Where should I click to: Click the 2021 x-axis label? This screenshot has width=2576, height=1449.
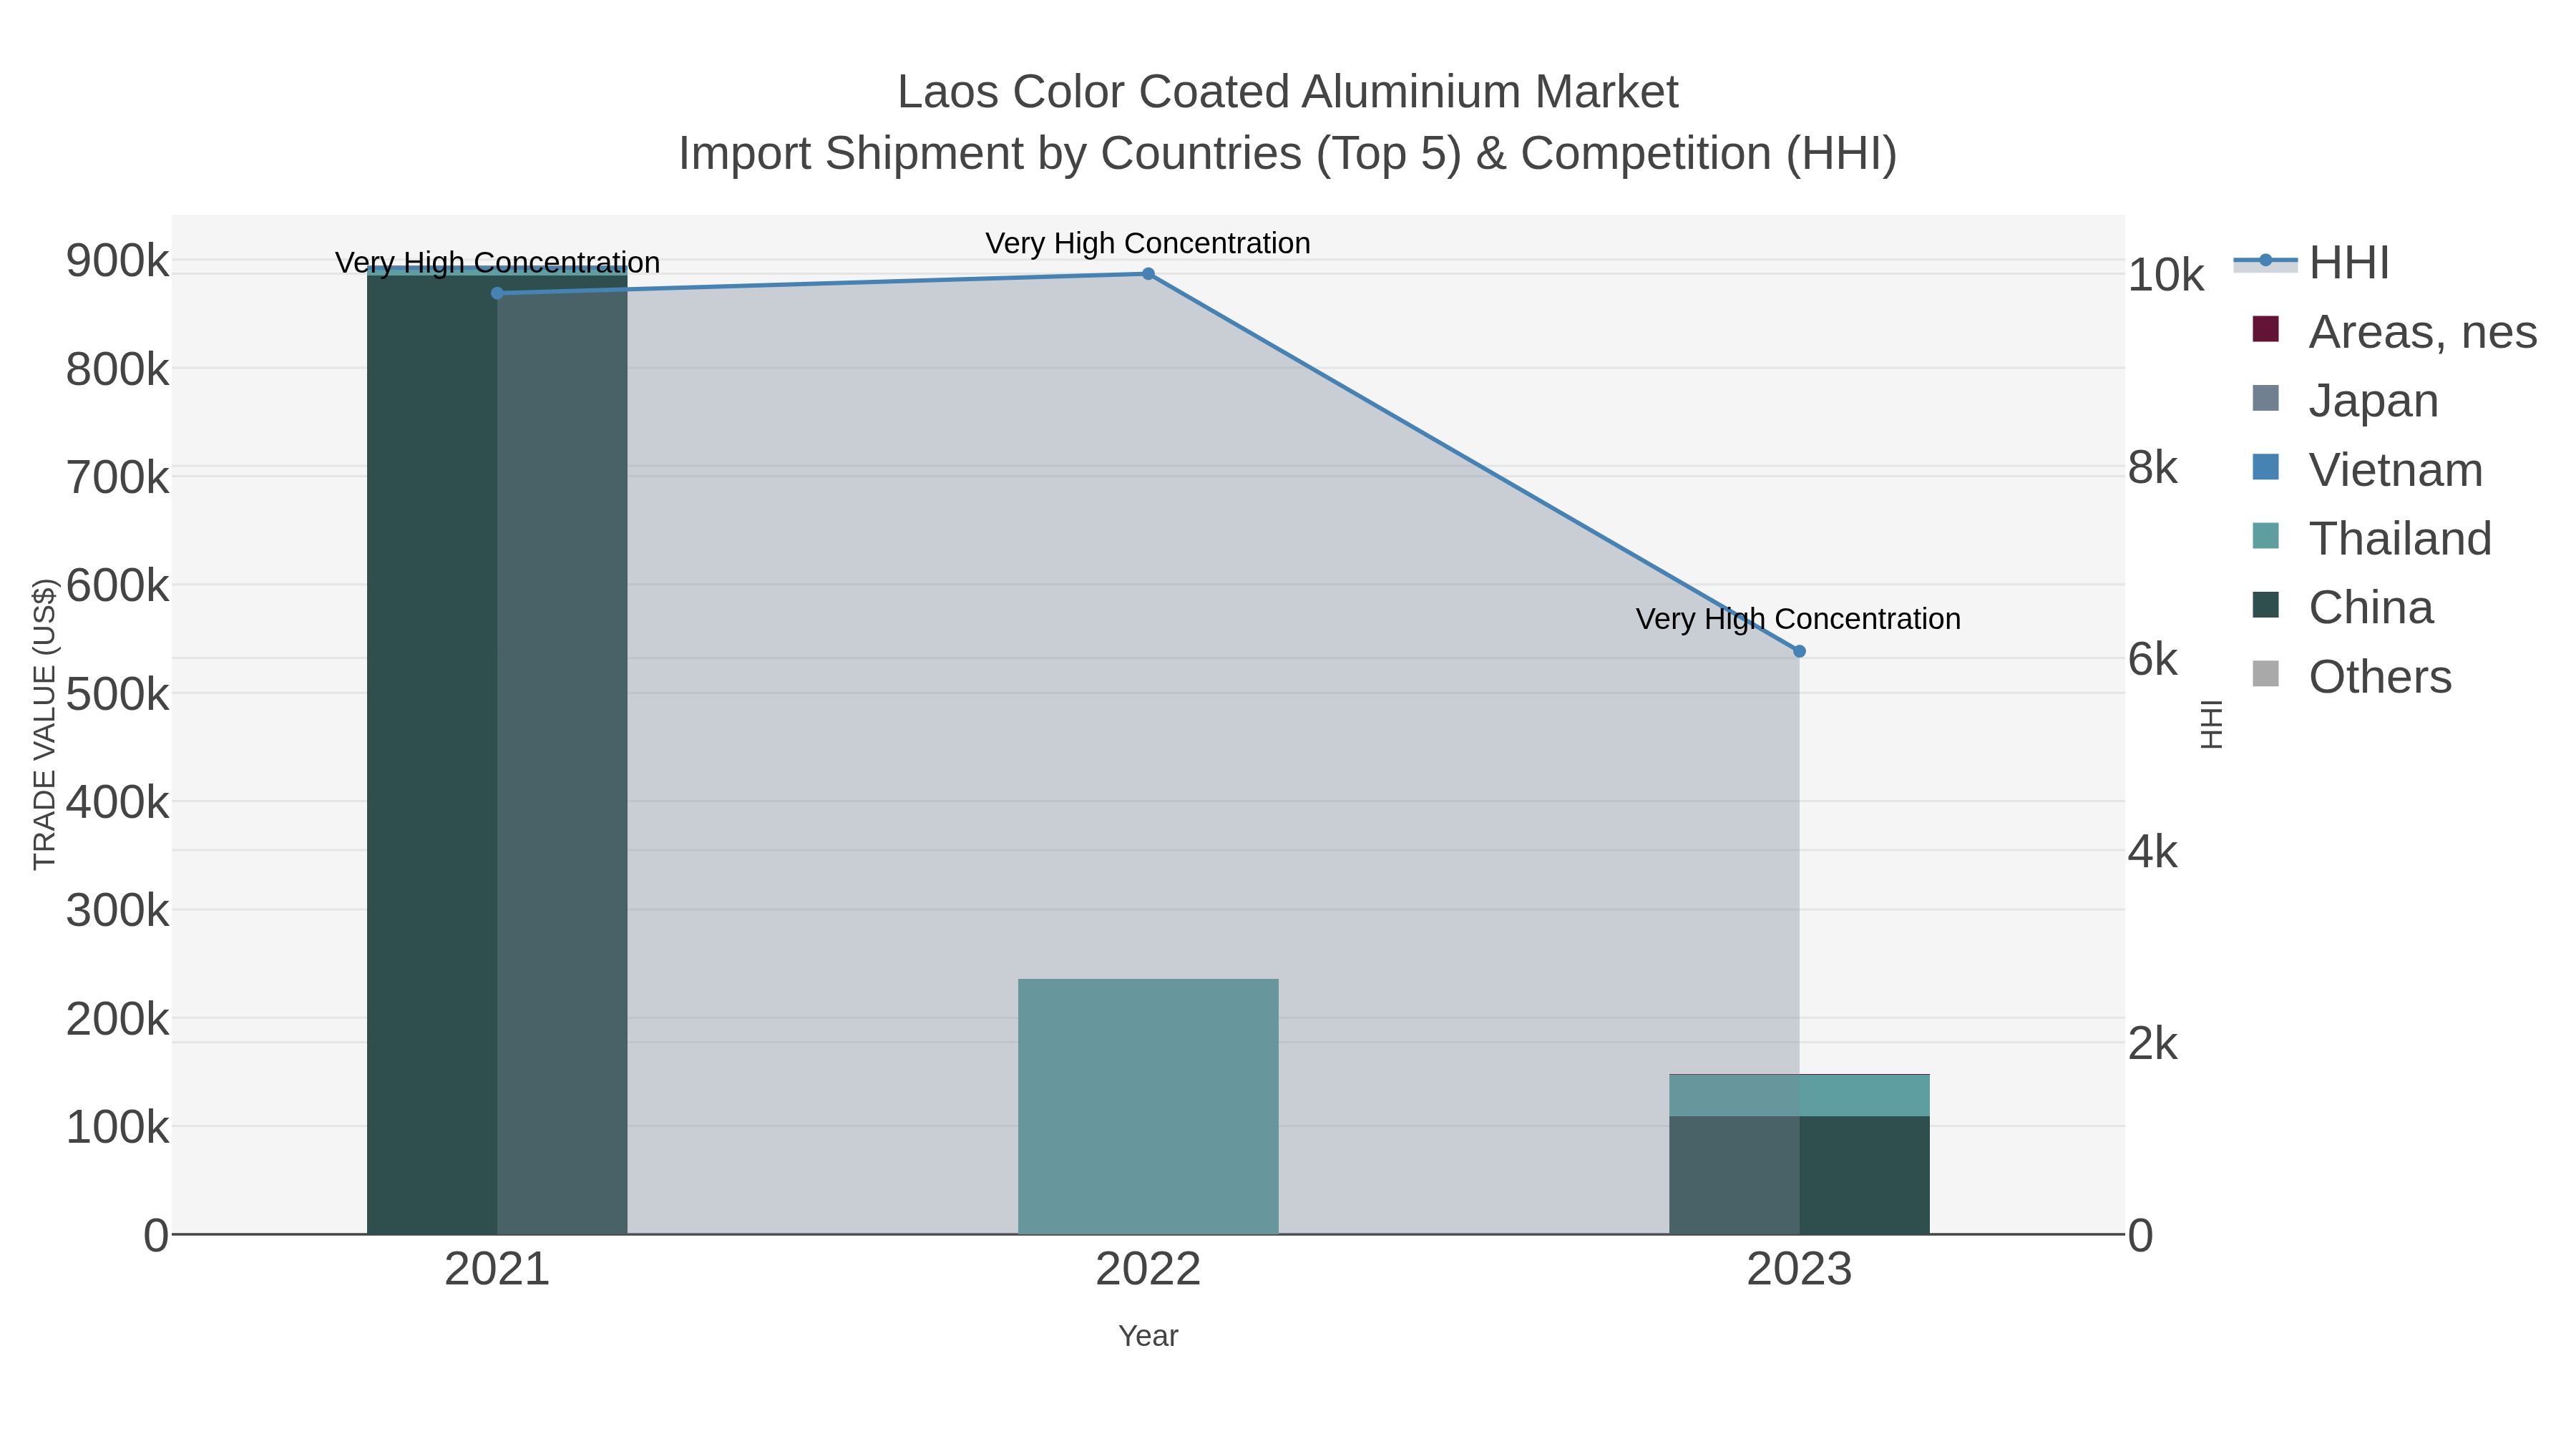click(x=497, y=1270)
